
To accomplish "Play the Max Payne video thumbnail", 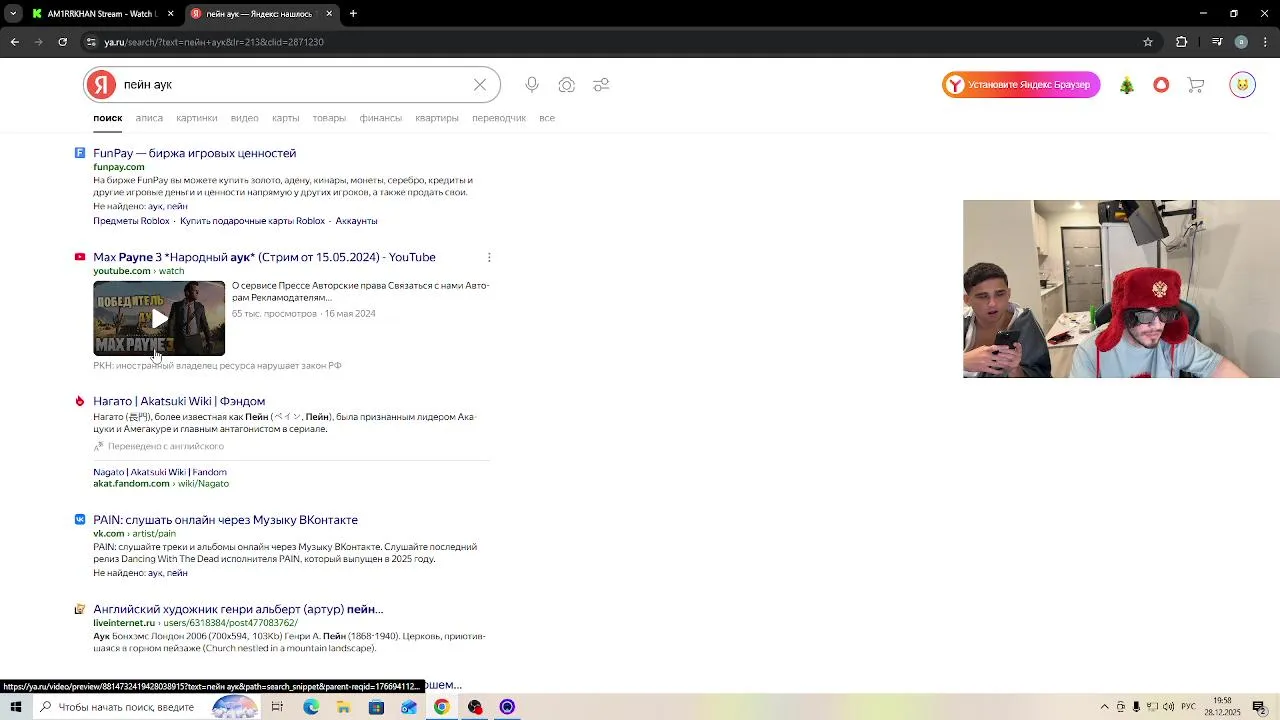I will click(x=159, y=318).
